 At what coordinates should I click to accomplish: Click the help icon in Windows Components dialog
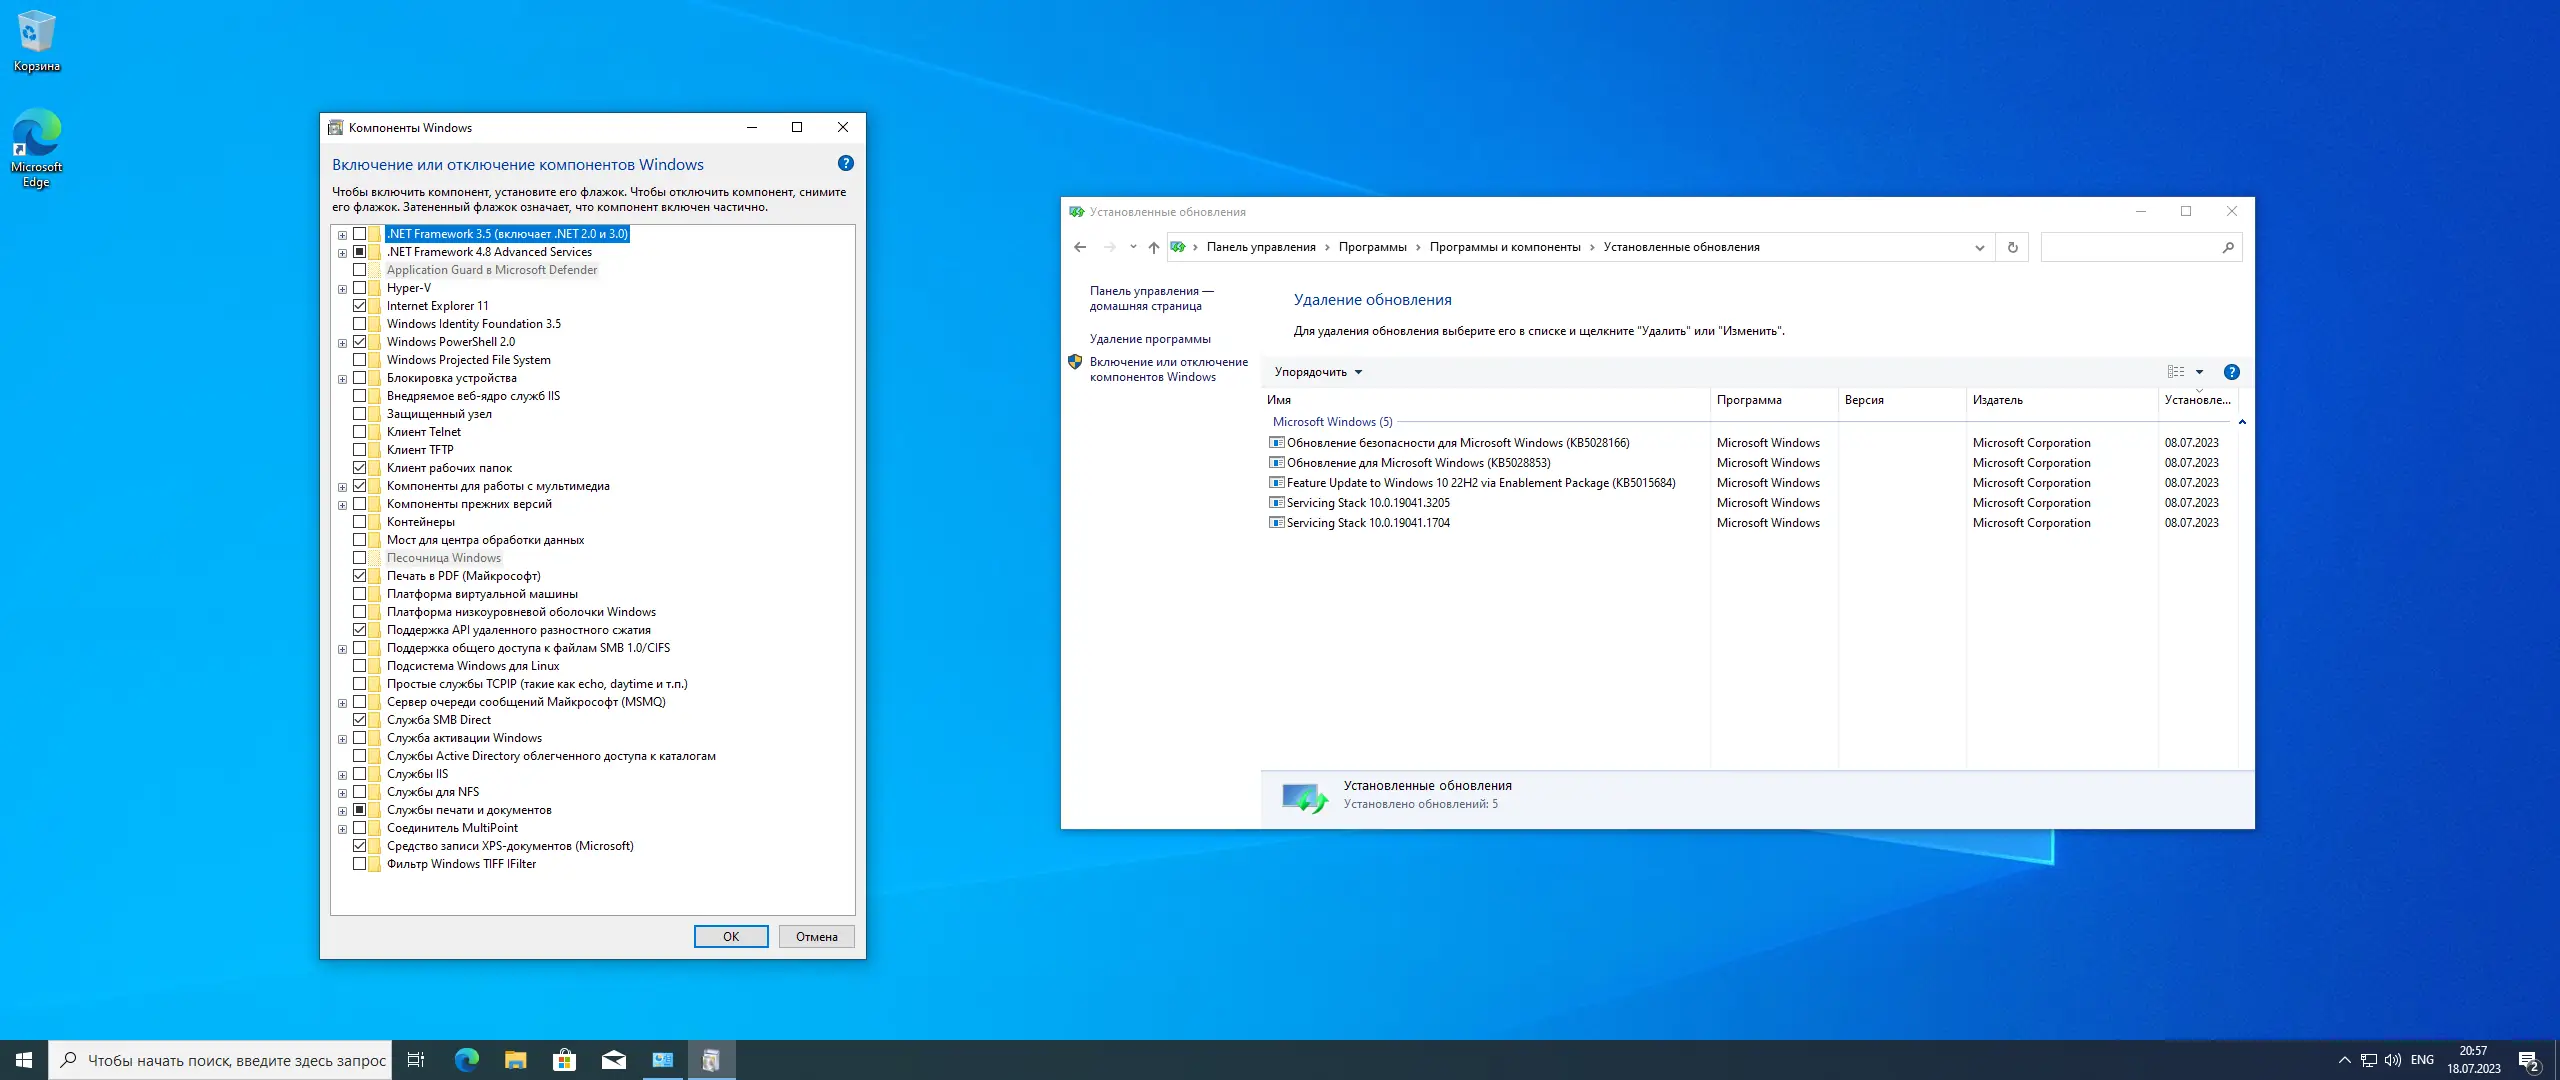coord(845,163)
